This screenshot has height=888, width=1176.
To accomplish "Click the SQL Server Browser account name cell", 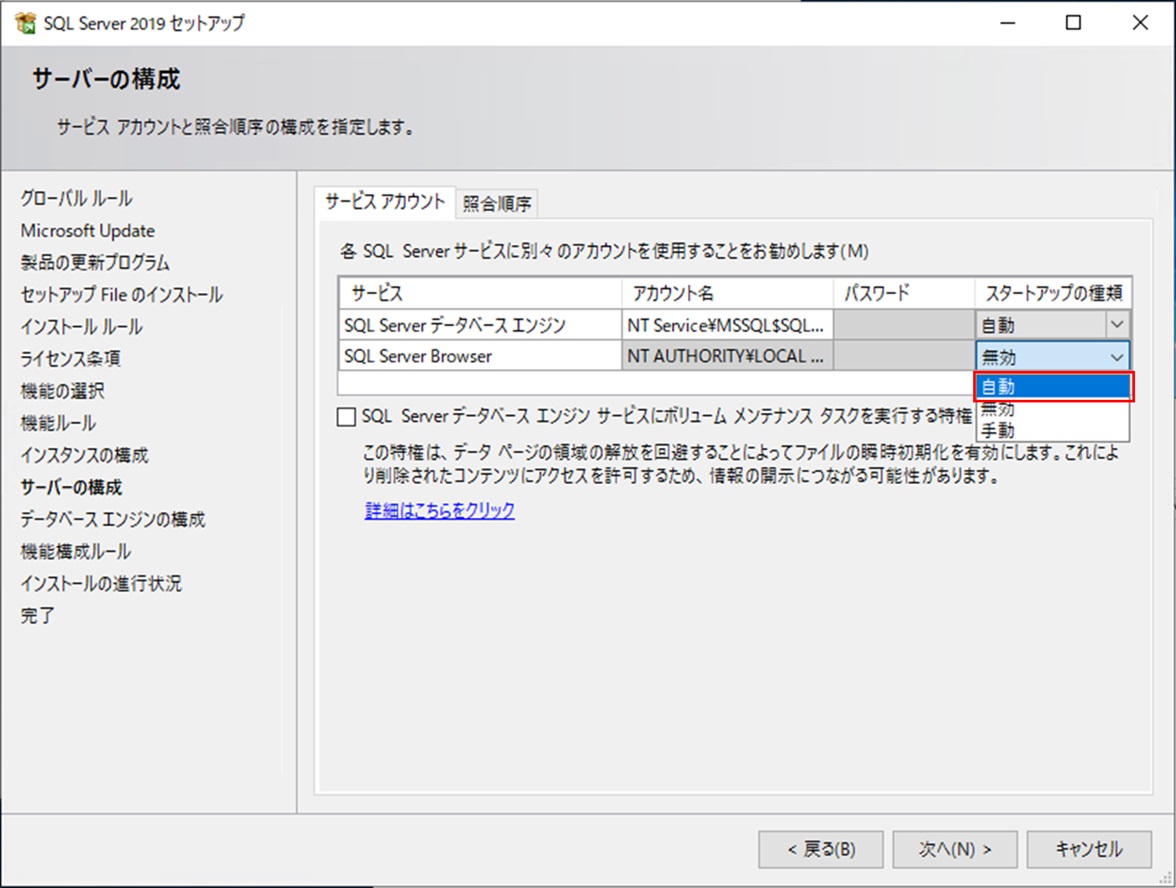I will [x=726, y=356].
